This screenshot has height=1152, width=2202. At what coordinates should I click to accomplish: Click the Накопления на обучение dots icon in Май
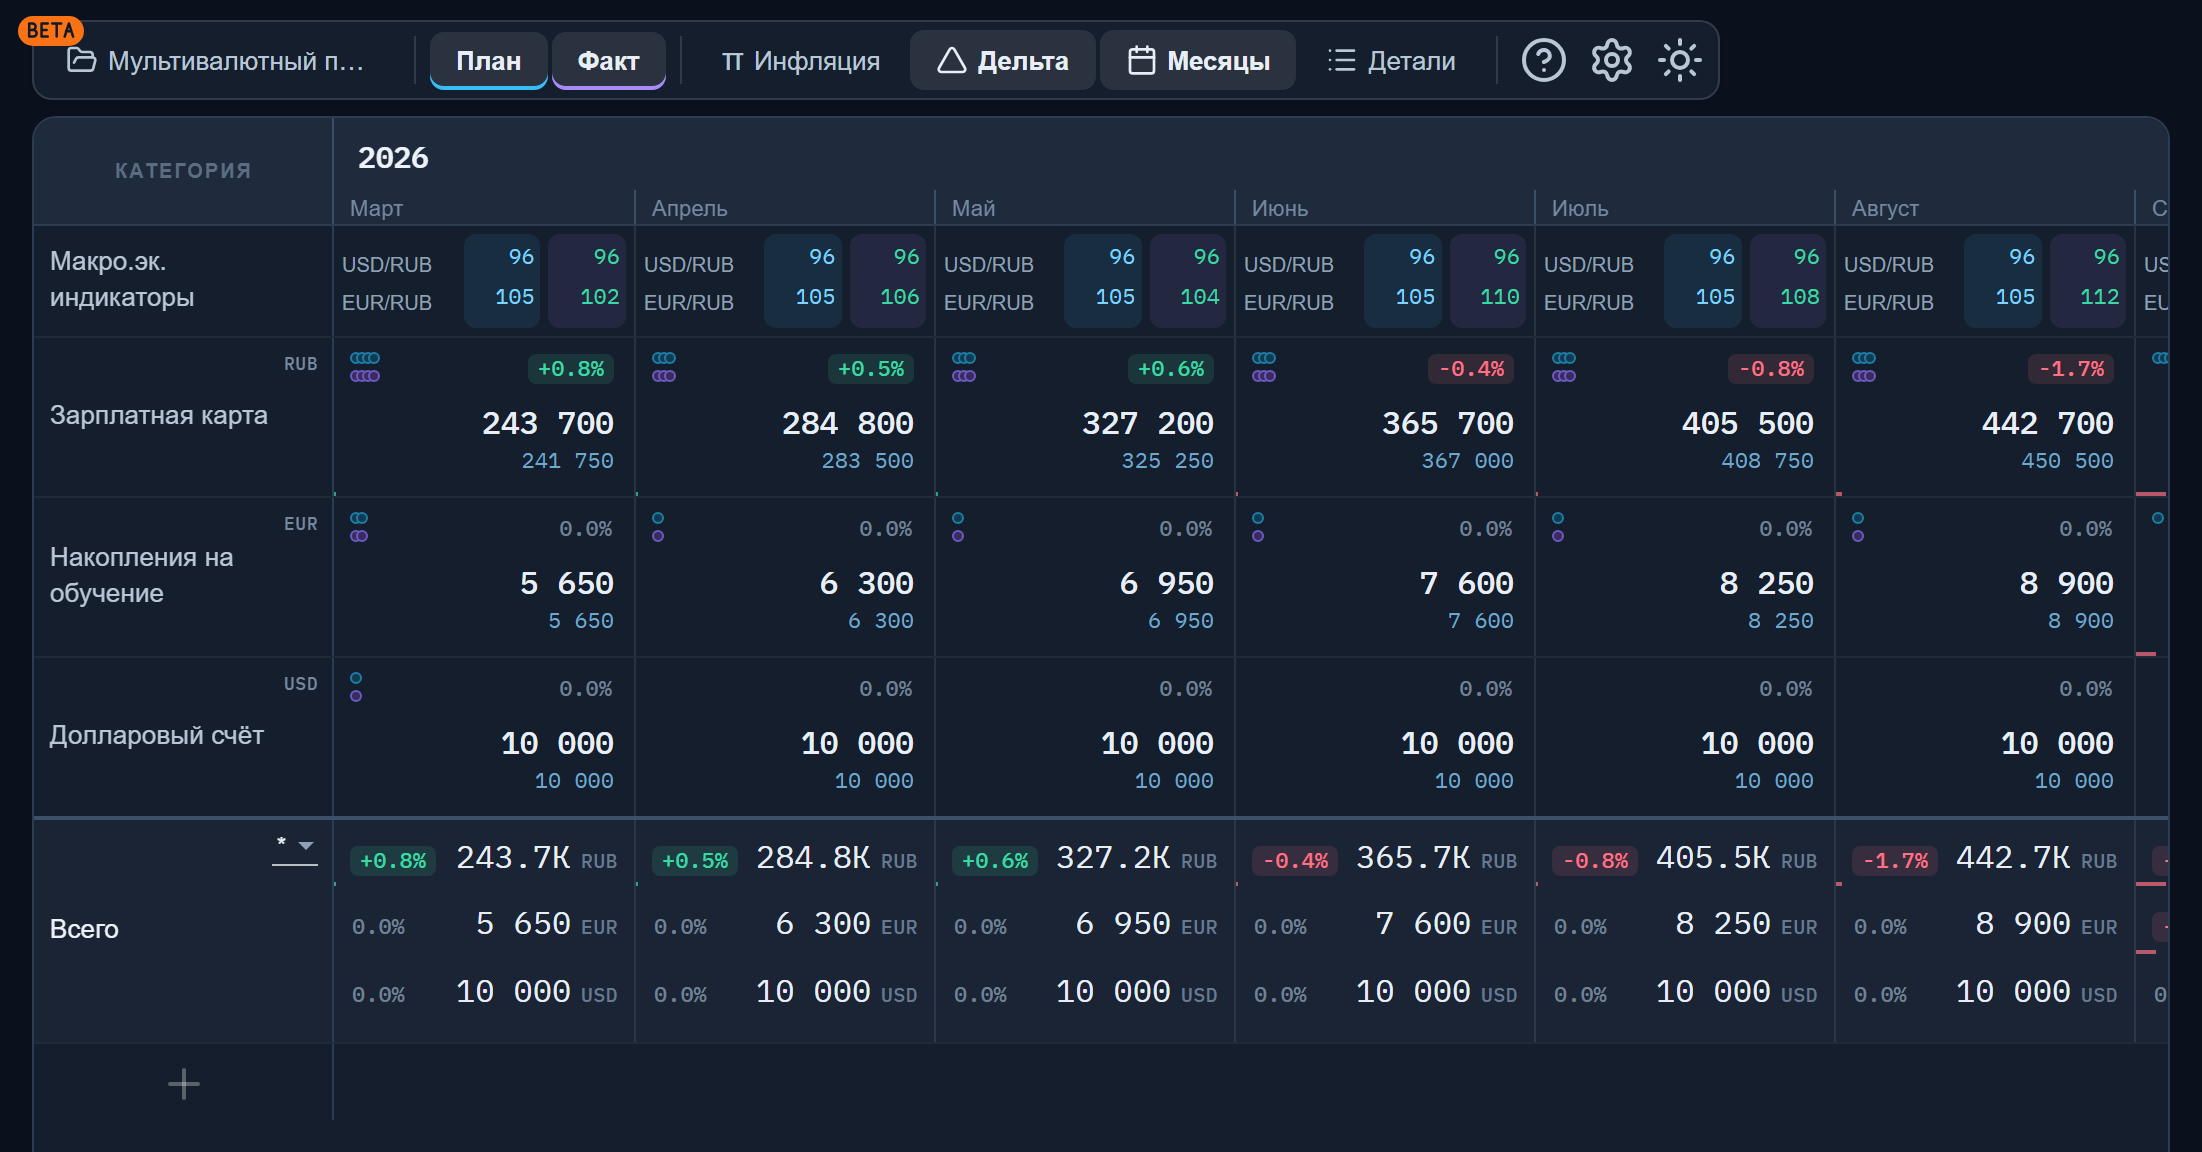[x=958, y=527]
